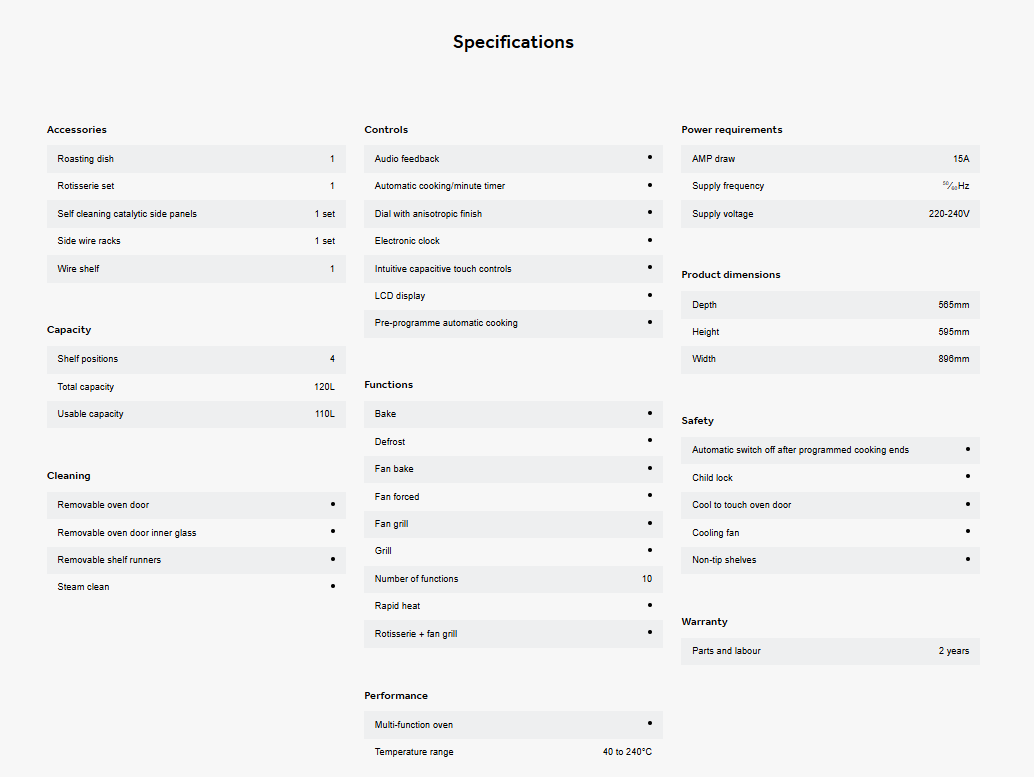The height and width of the screenshot is (777, 1034).
Task: Click the bullet dot beside Audio feedback
Action: (649, 157)
